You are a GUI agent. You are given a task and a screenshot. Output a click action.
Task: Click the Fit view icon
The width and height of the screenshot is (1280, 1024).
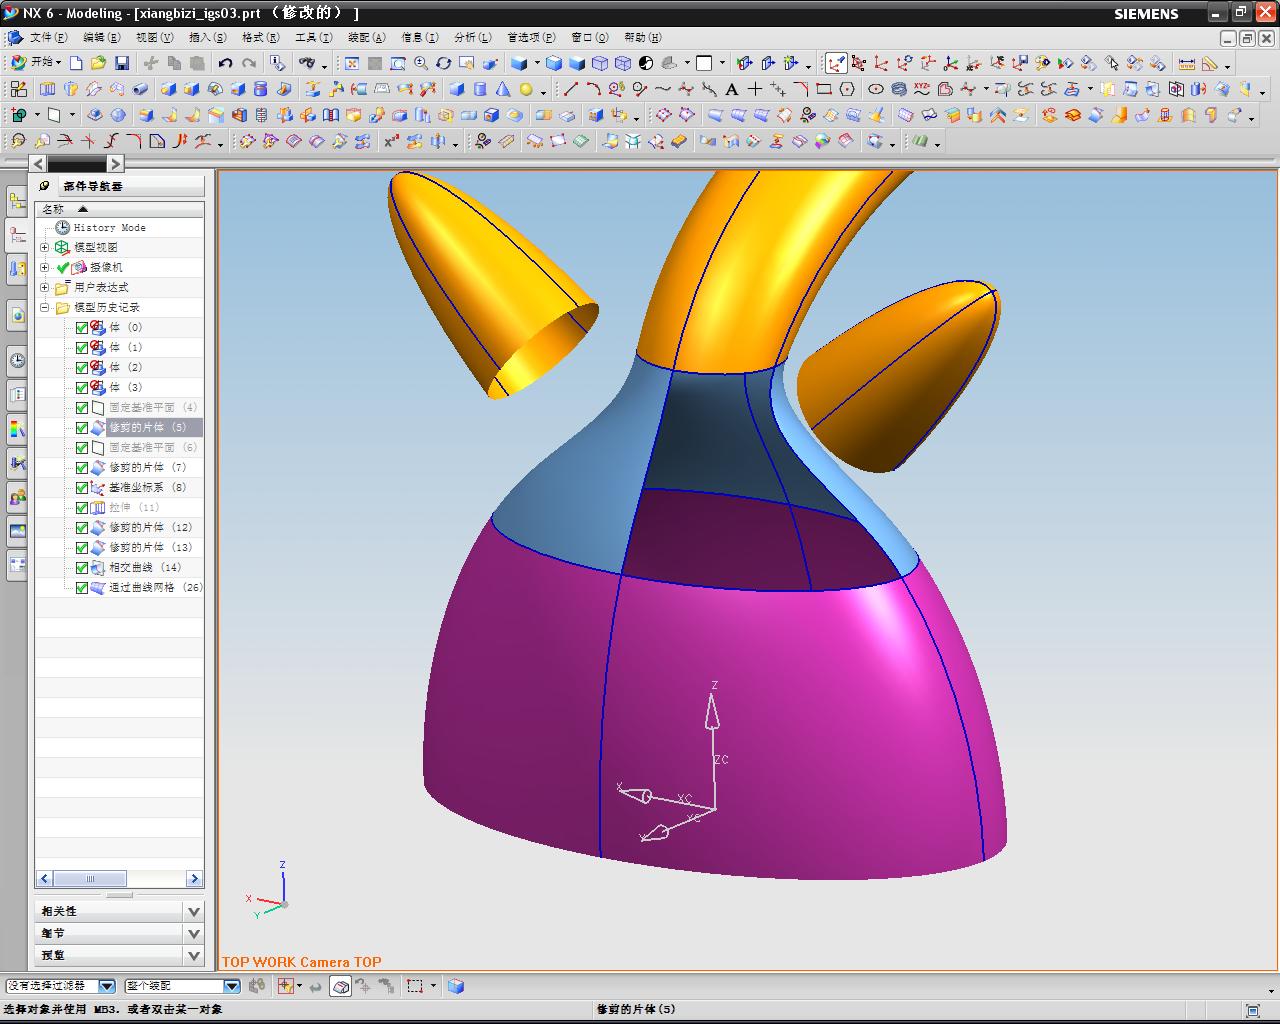(x=352, y=63)
